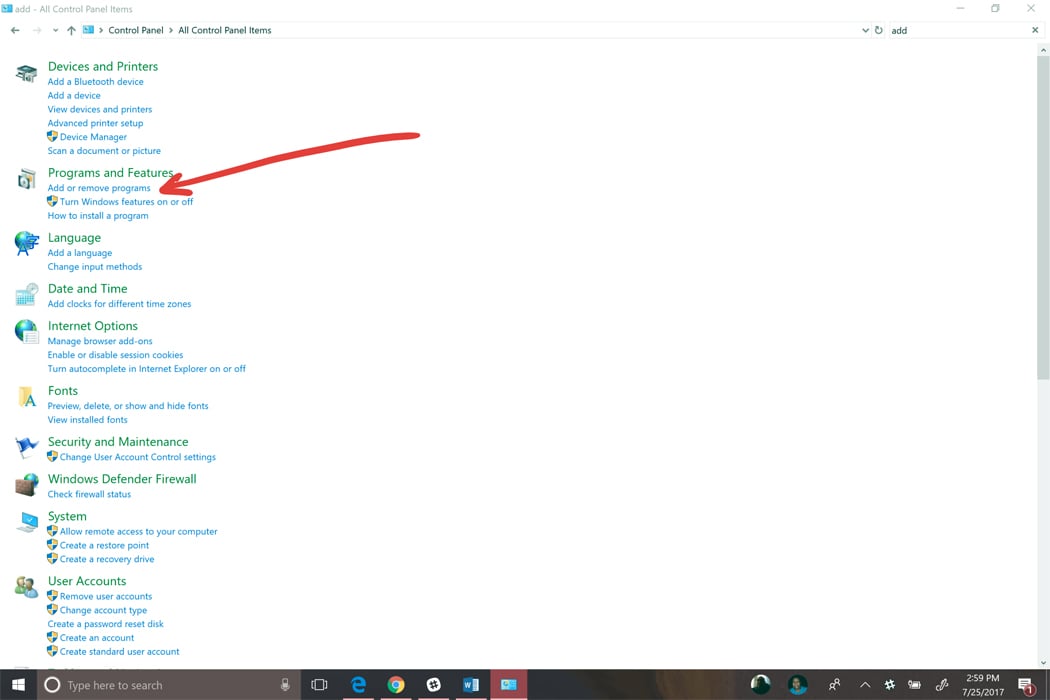Launch Microsoft Edge from the taskbar
Image resolution: width=1050 pixels, height=700 pixels.
tap(358, 684)
